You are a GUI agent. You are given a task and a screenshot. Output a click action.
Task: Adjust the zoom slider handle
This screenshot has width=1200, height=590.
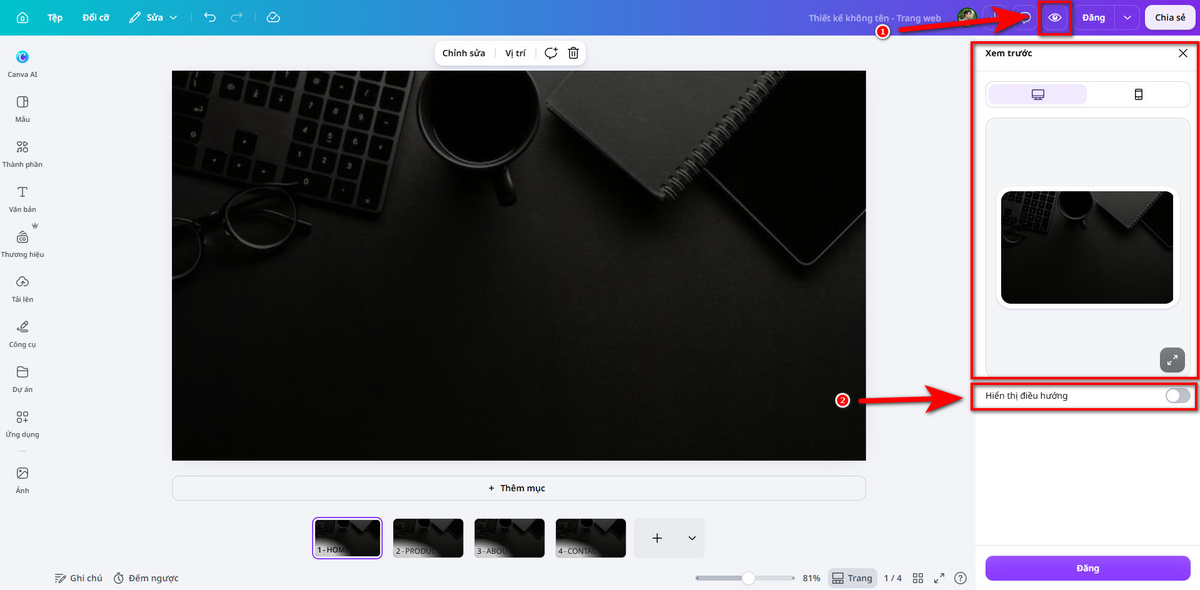click(x=748, y=578)
